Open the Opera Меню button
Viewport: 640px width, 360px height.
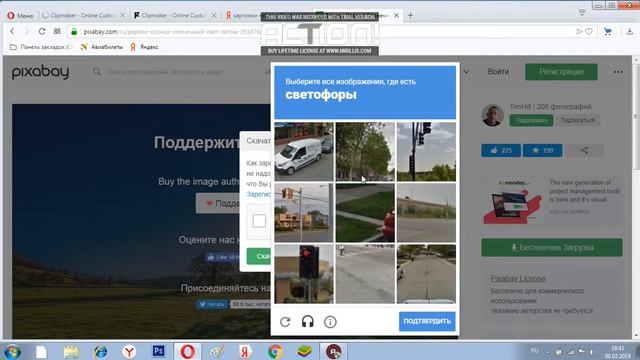tap(20, 16)
